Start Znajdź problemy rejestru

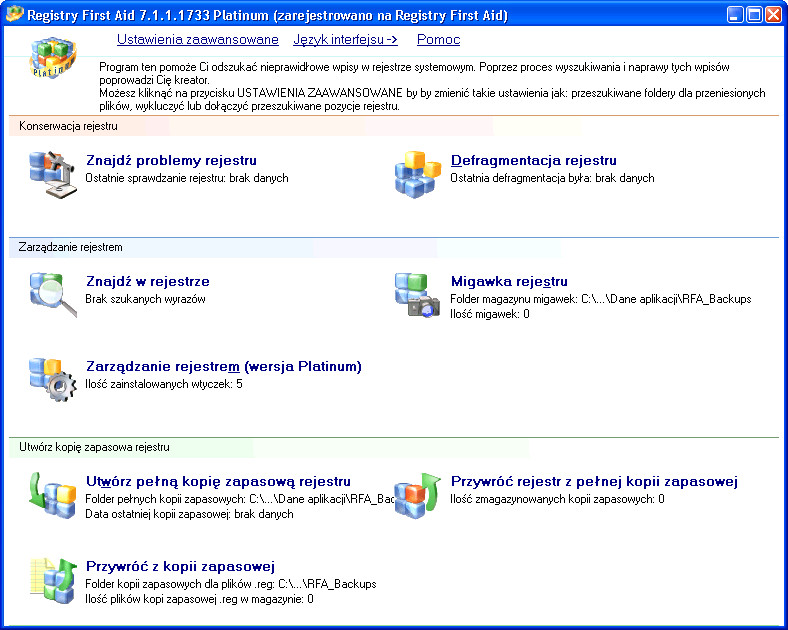point(171,160)
